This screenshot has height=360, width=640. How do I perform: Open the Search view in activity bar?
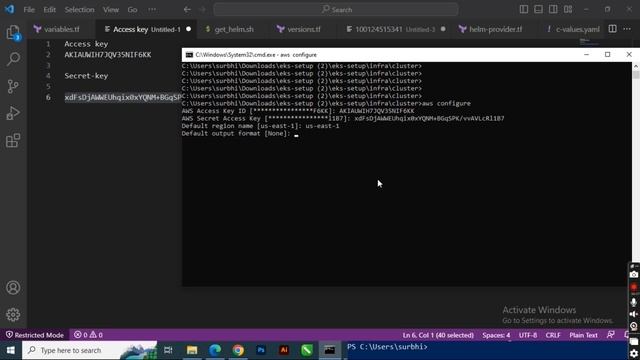[13, 59]
